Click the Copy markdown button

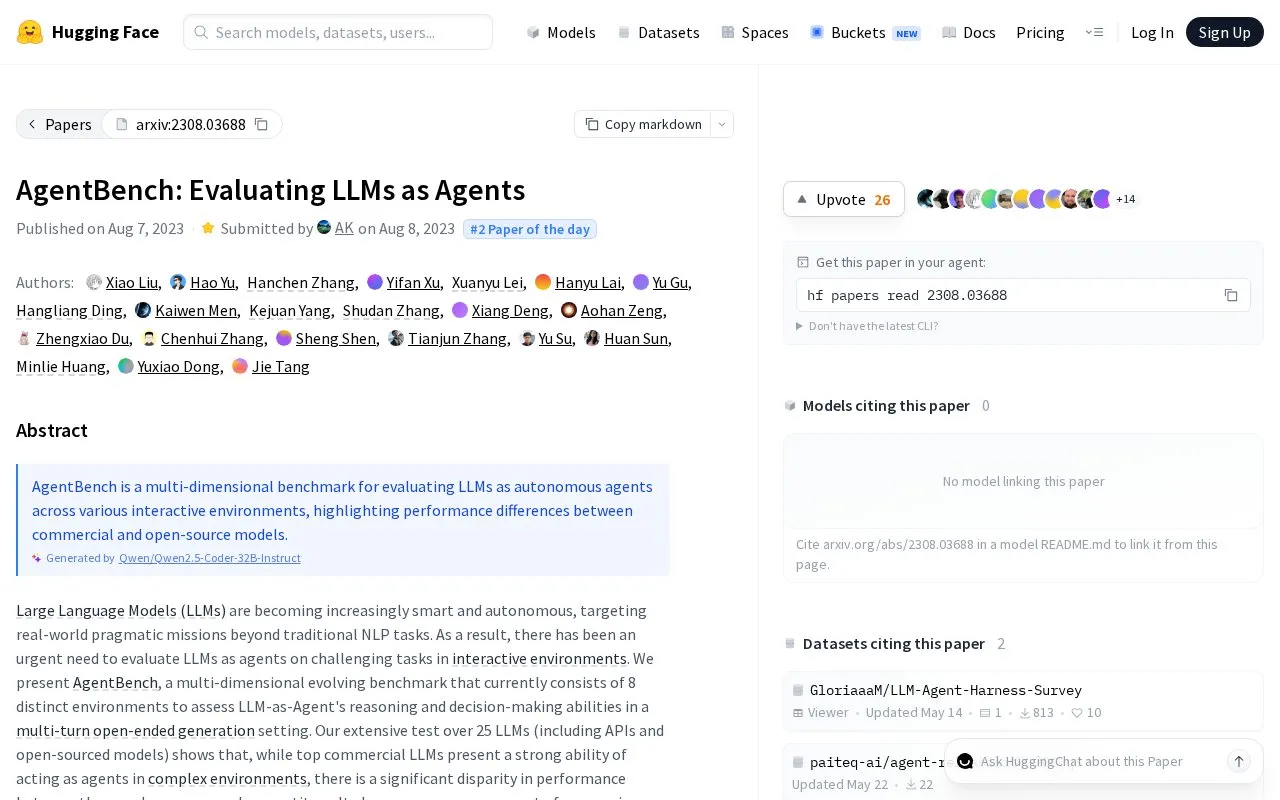click(643, 124)
